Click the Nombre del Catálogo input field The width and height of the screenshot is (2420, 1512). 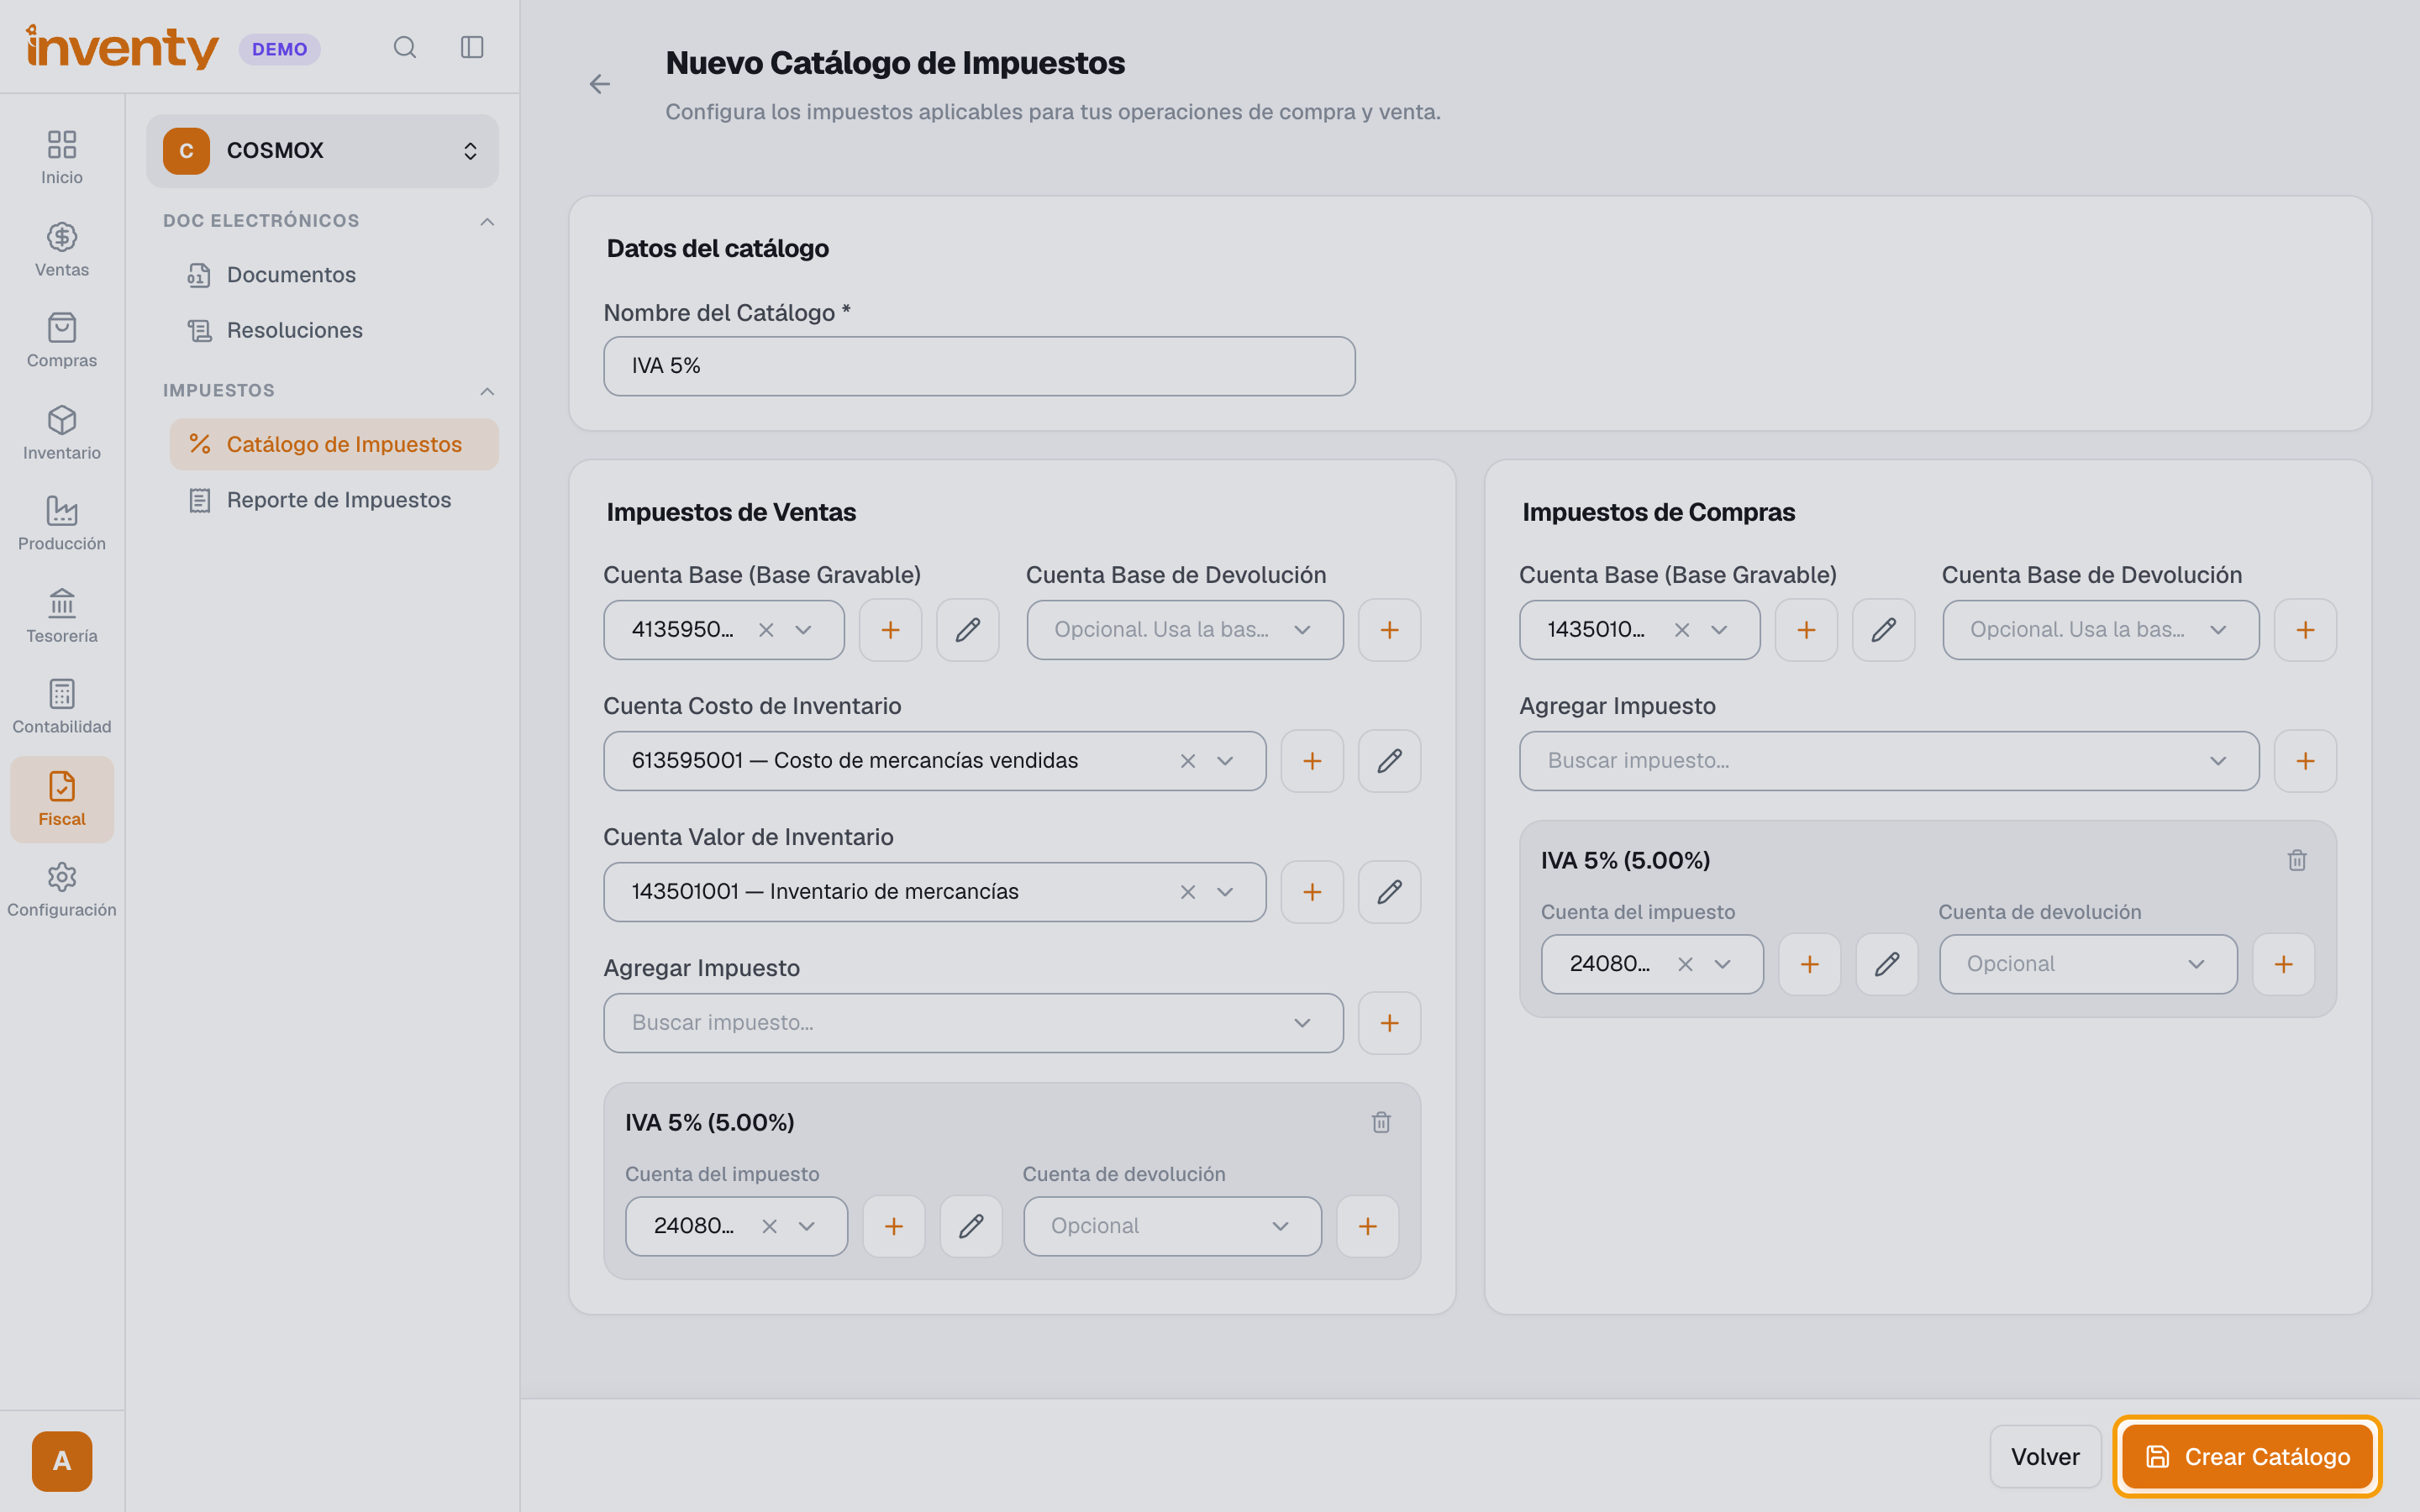(x=979, y=366)
